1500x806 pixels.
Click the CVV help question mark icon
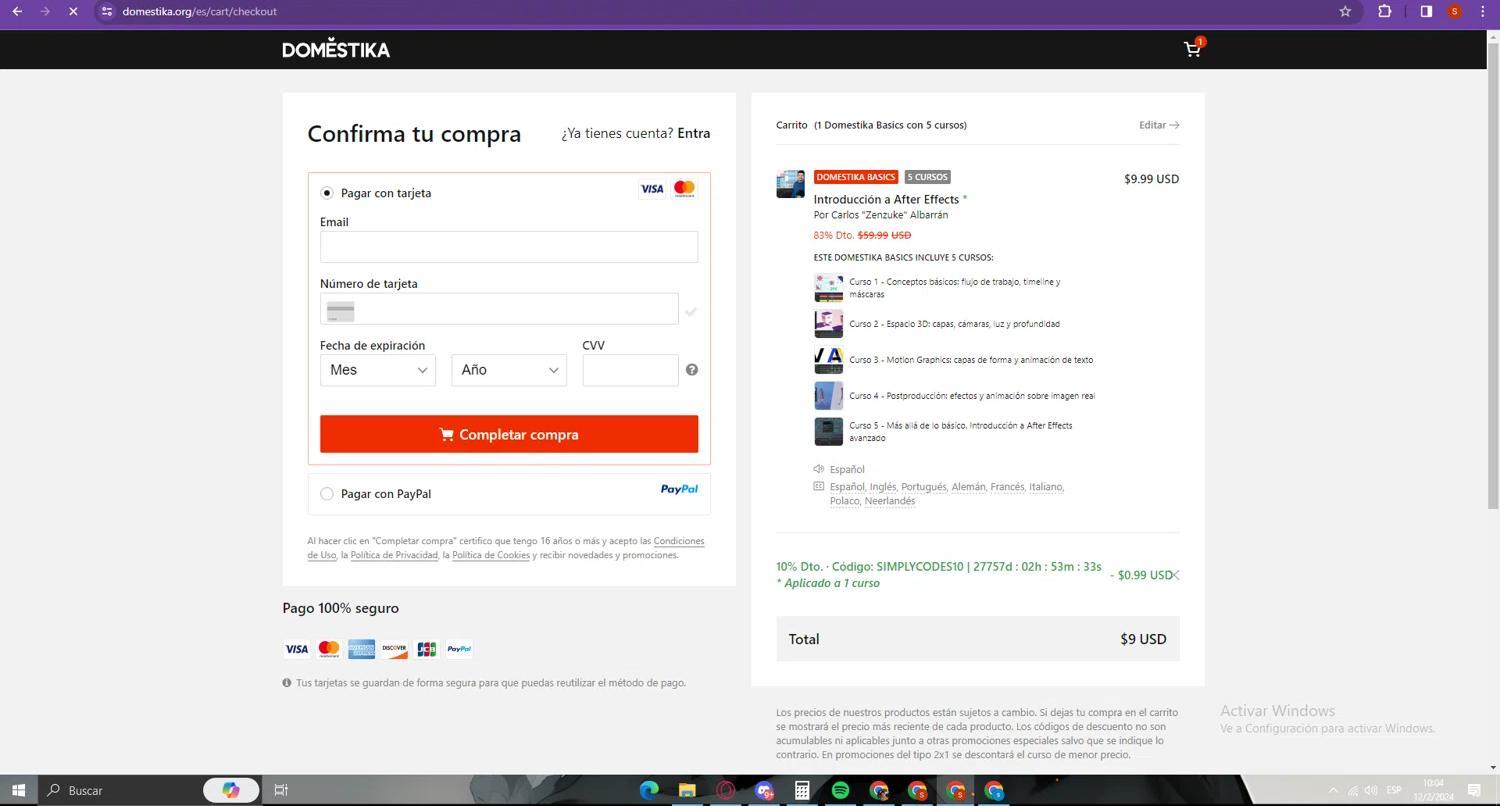coord(691,370)
